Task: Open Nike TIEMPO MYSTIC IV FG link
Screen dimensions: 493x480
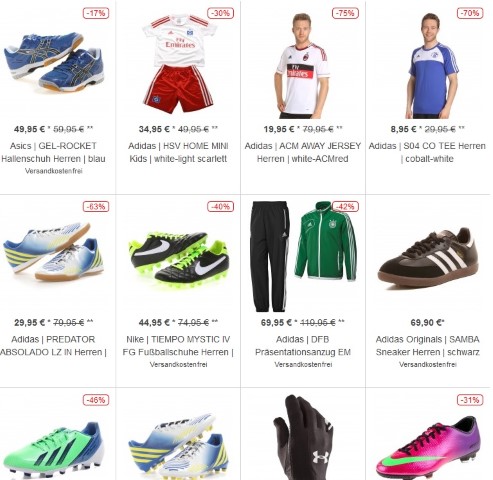Action: click(x=178, y=346)
